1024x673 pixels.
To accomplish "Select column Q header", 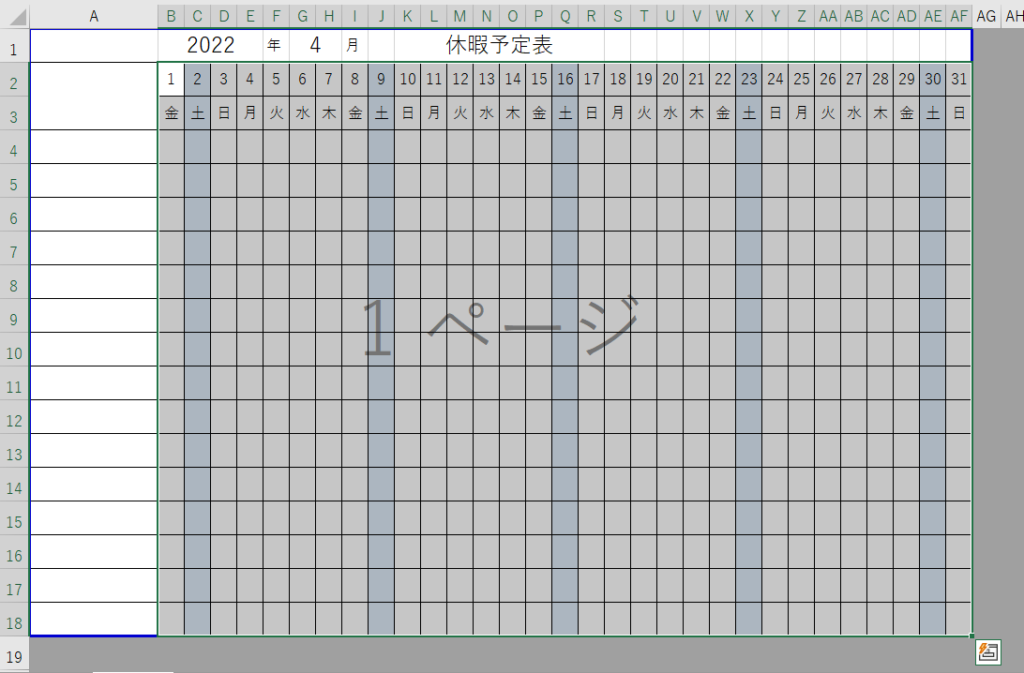I will point(565,15).
